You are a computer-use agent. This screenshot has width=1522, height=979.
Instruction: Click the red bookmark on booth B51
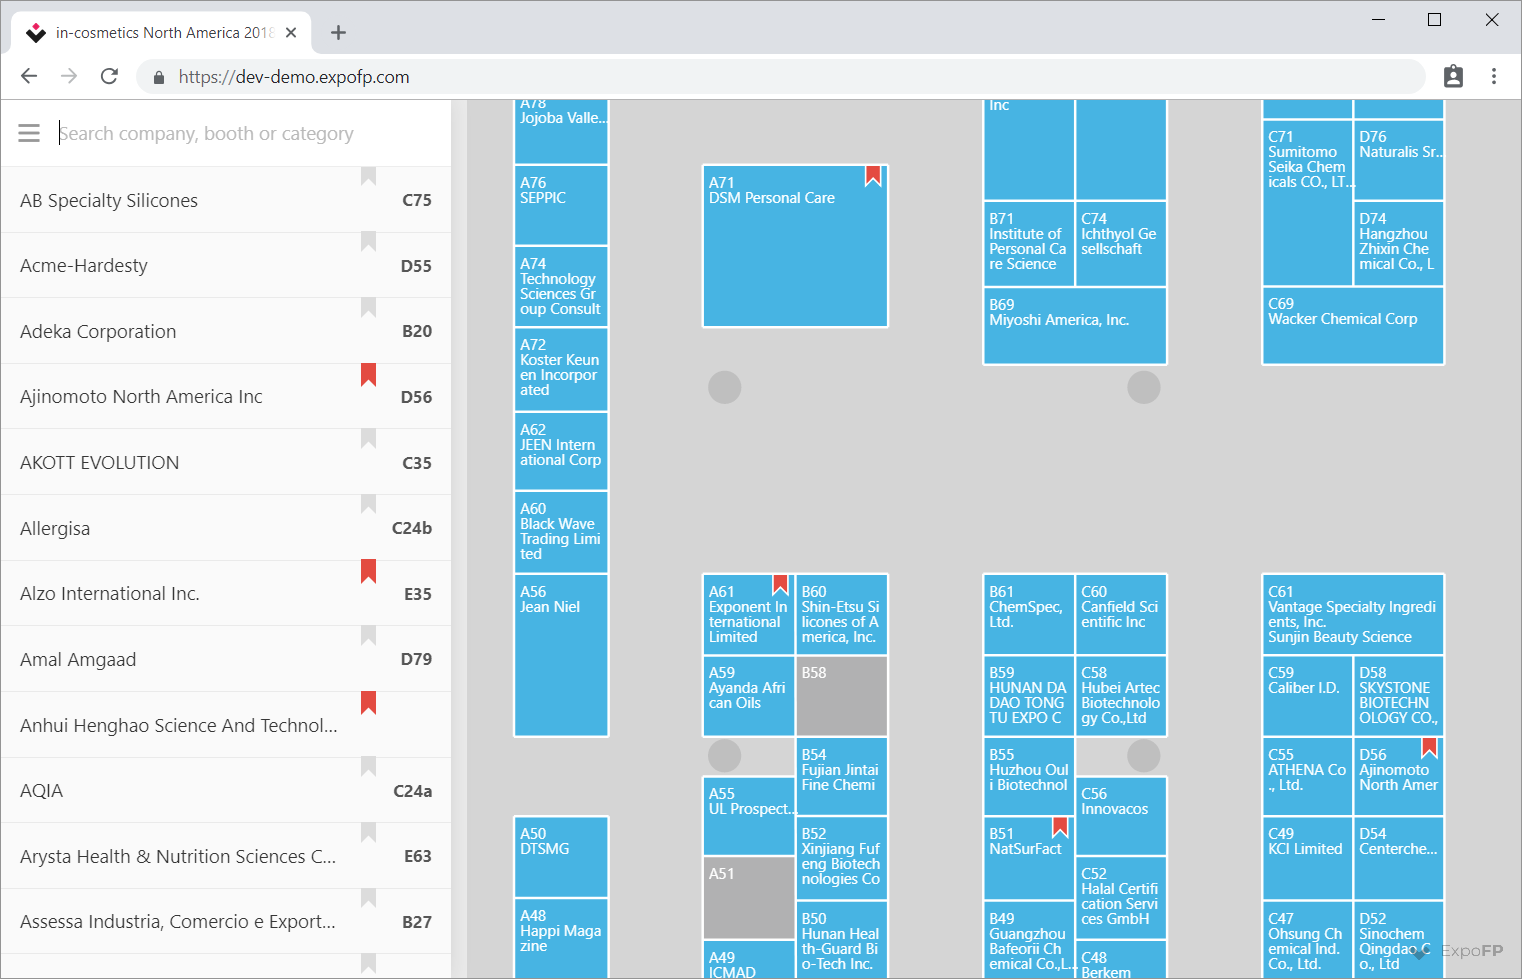(1060, 828)
